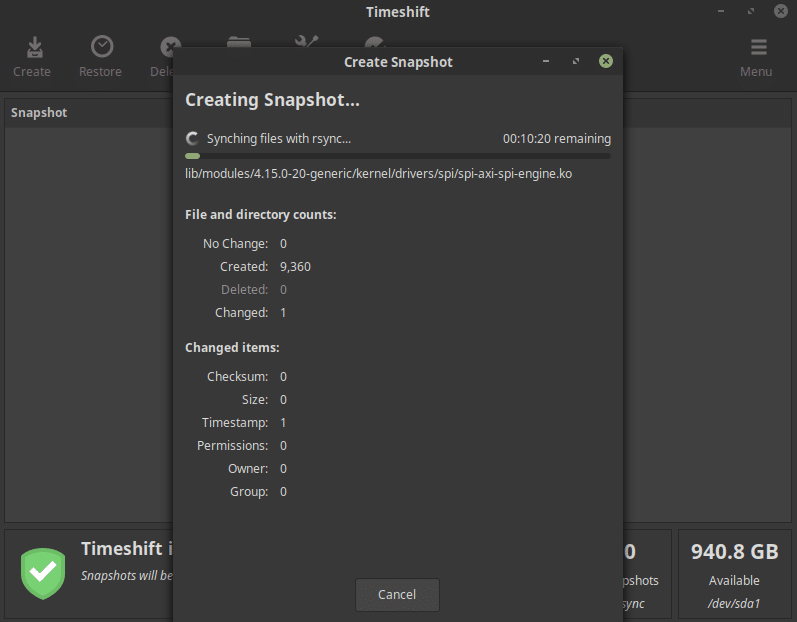Image resolution: width=797 pixels, height=622 pixels.
Task: Click the 'Available' label in Timeshift
Action: 734,580
